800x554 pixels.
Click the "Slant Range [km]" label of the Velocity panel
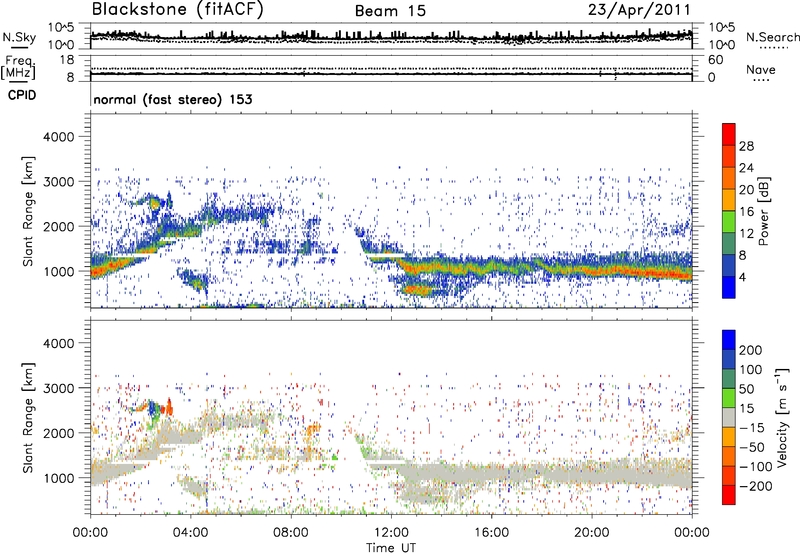(28, 417)
